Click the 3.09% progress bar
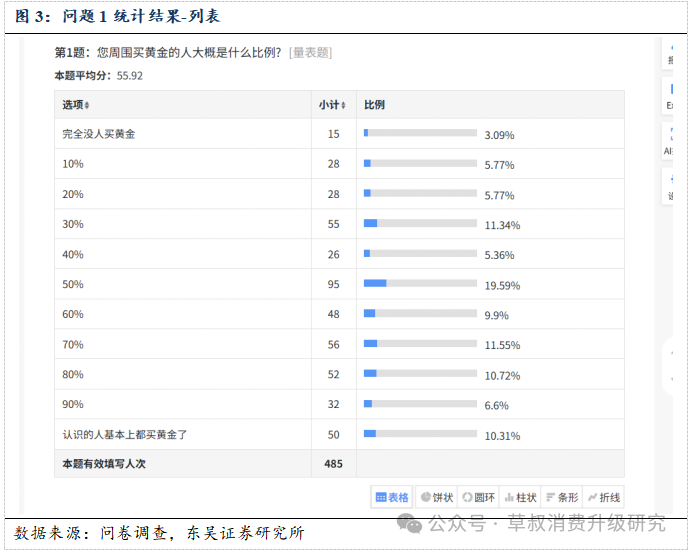The image size is (688, 551). pyautogui.click(x=420, y=133)
